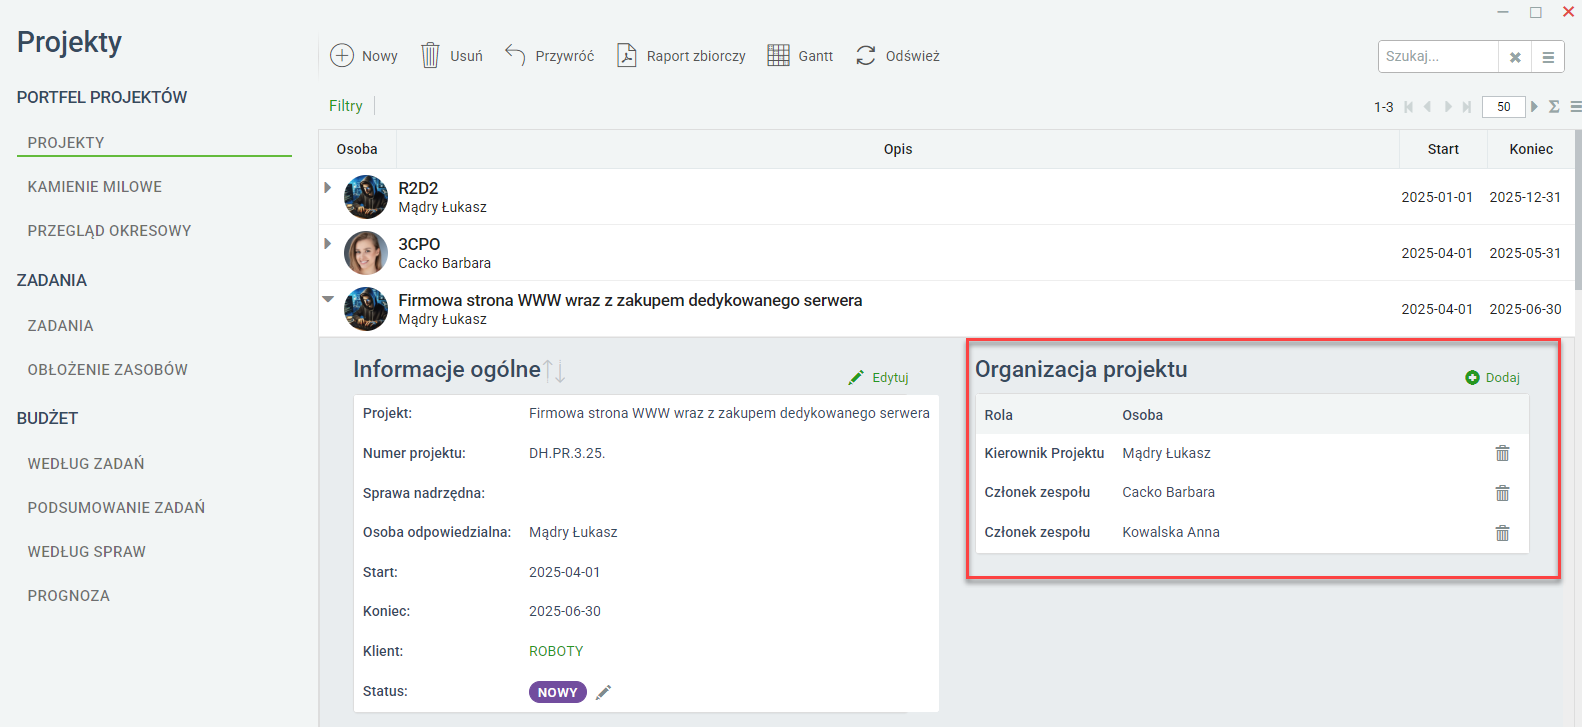Expand the 3CPO project row
This screenshot has height=727, width=1582.
pyautogui.click(x=327, y=243)
